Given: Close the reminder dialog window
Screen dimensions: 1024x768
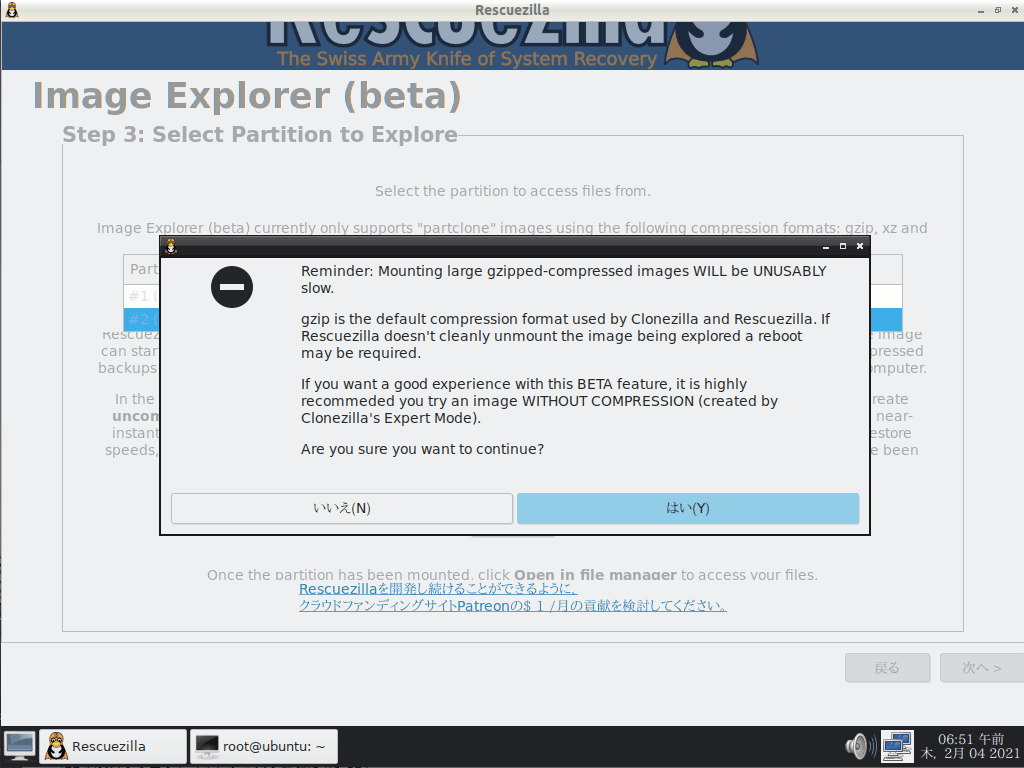Looking at the screenshot, I should tap(859, 246).
